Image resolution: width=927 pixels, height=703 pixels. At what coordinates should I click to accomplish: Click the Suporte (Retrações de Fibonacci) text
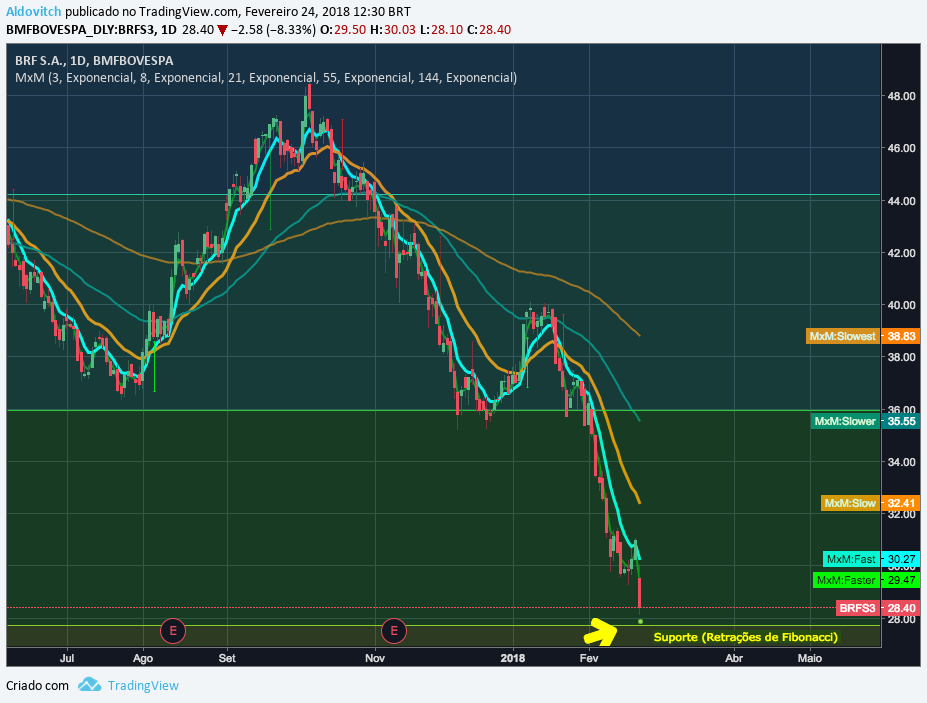point(746,637)
